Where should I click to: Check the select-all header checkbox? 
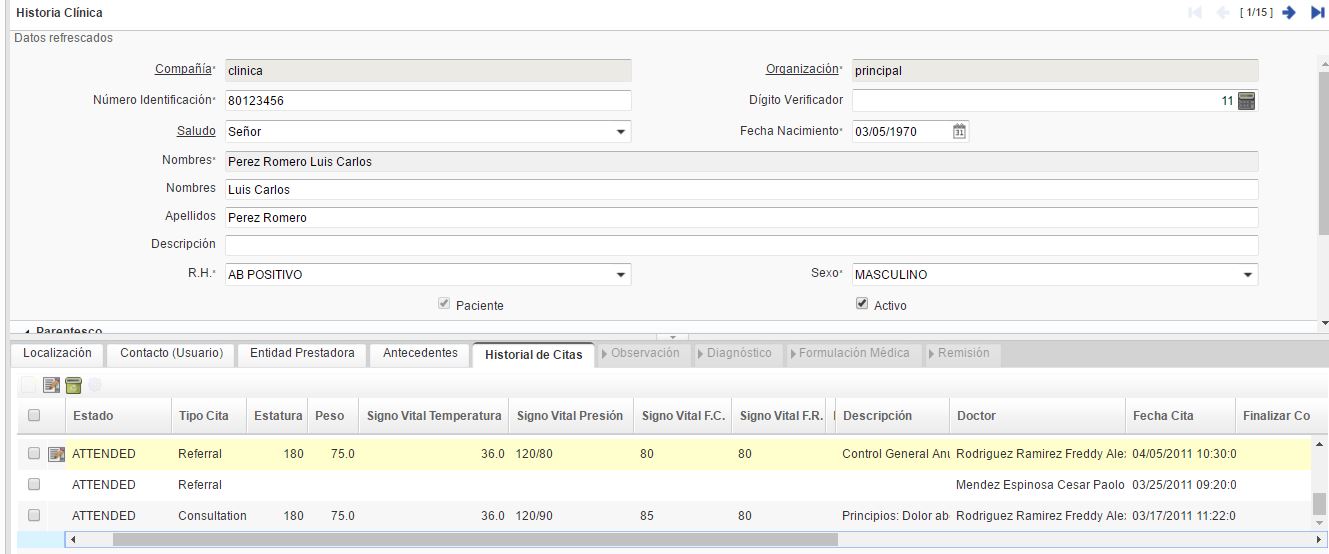(34, 416)
